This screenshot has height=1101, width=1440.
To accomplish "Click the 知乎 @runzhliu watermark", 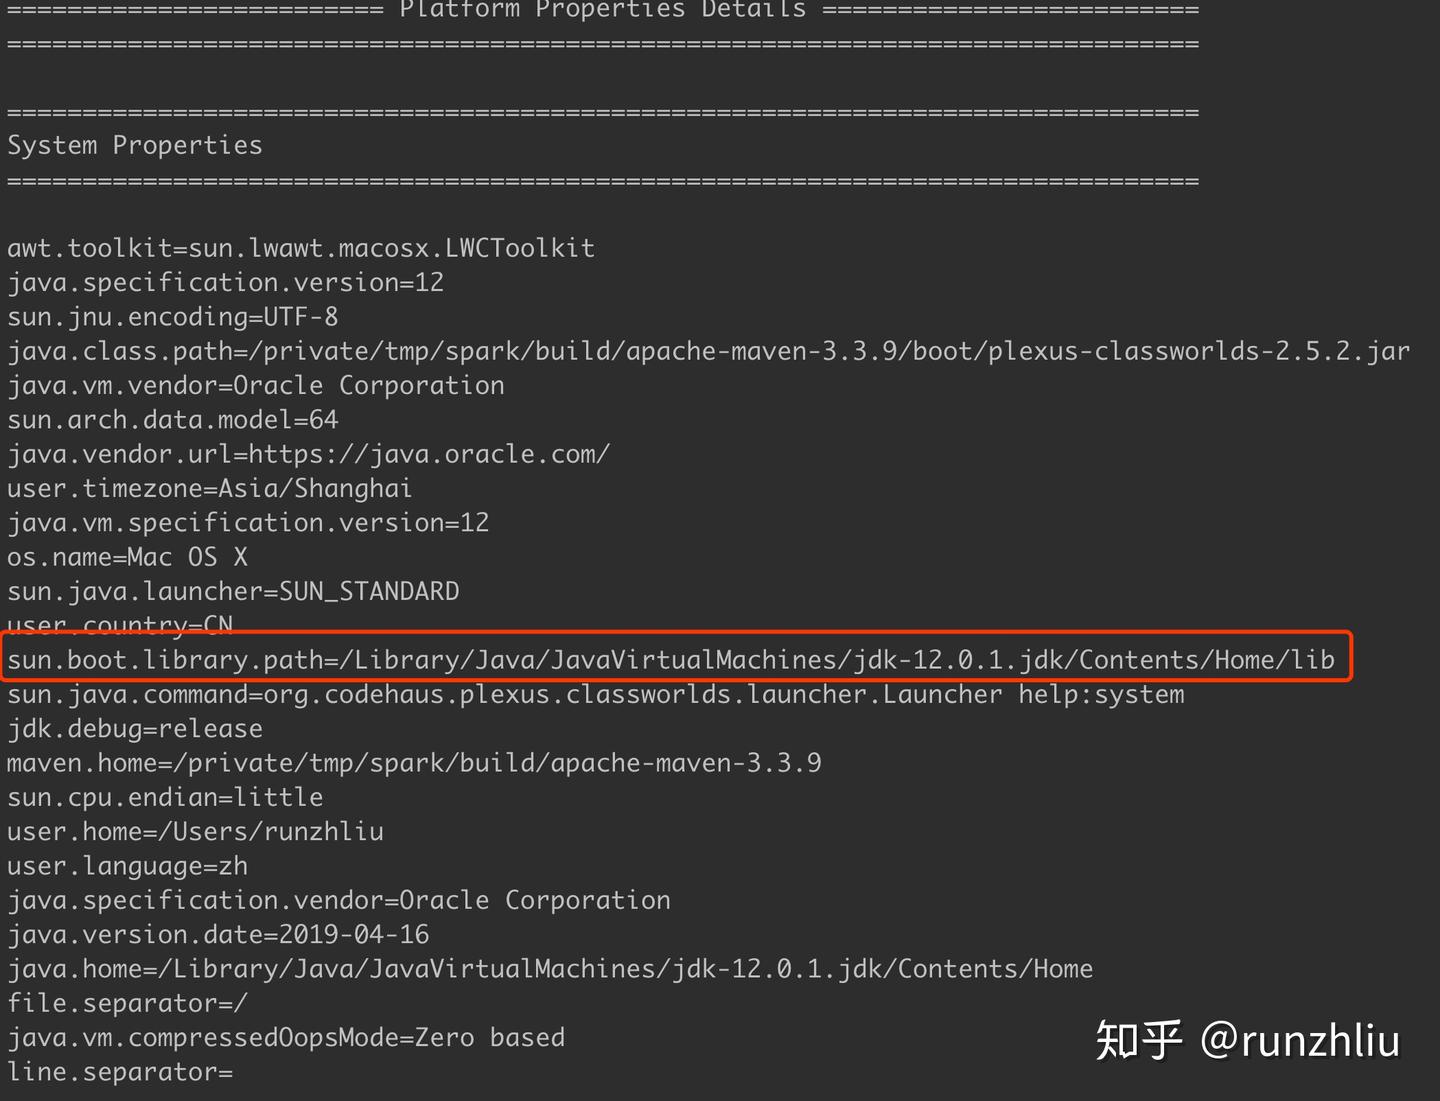I will 1247,1040.
